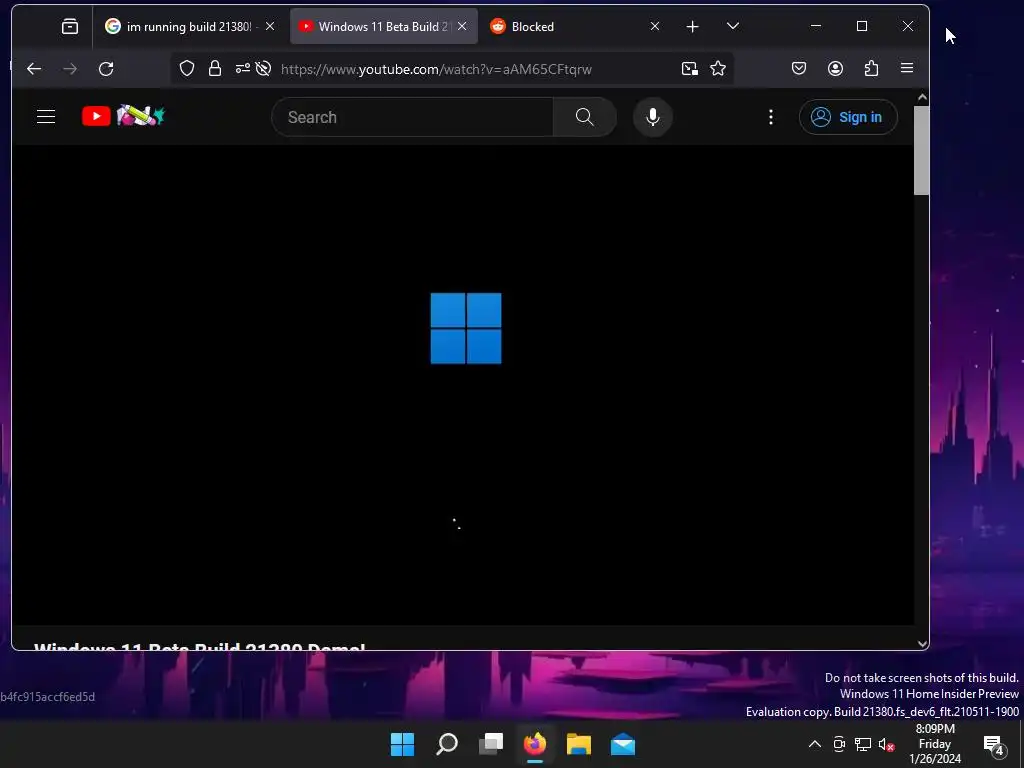
Task: Click the scroll down arrow
Action: (x=922, y=643)
